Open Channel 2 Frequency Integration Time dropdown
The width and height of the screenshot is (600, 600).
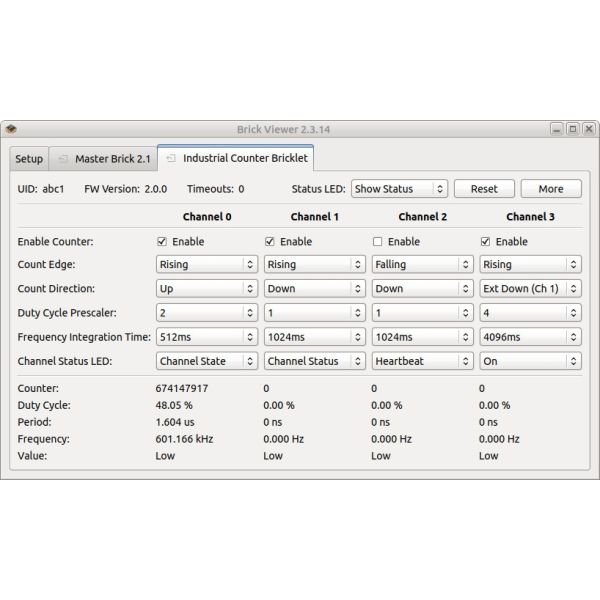click(422, 337)
